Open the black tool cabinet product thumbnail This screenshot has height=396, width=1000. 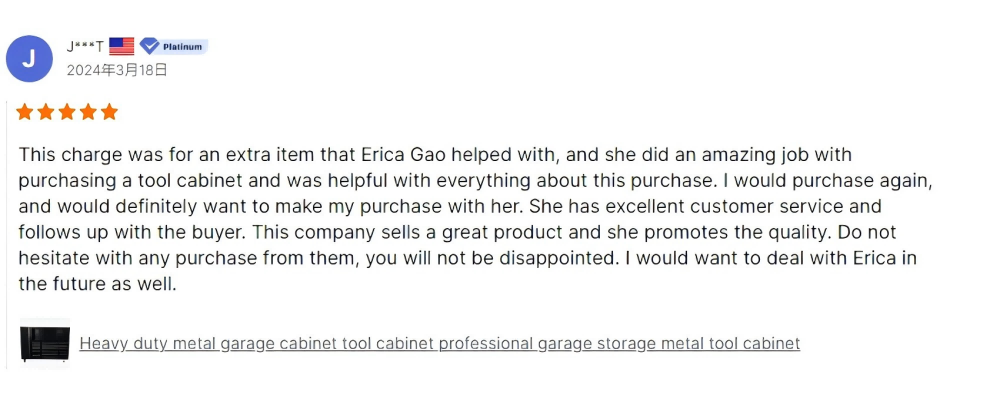coord(45,343)
